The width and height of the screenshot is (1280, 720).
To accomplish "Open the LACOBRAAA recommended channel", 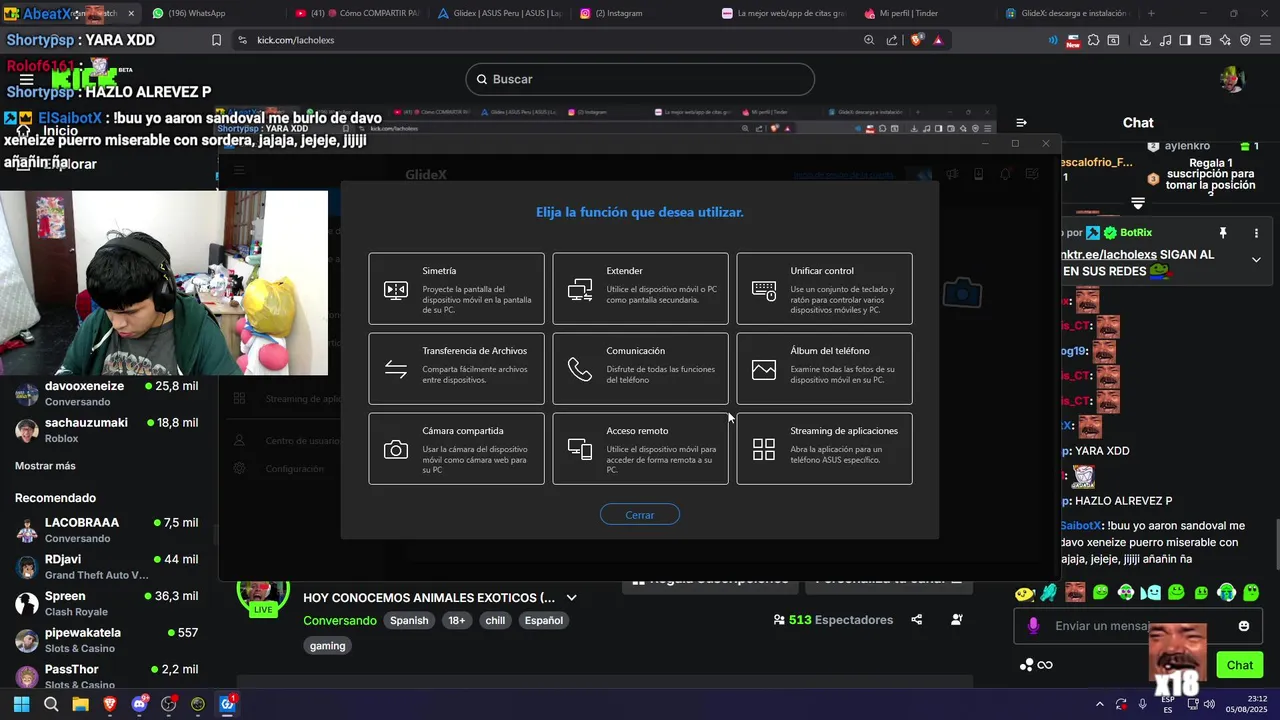I will (107, 530).
